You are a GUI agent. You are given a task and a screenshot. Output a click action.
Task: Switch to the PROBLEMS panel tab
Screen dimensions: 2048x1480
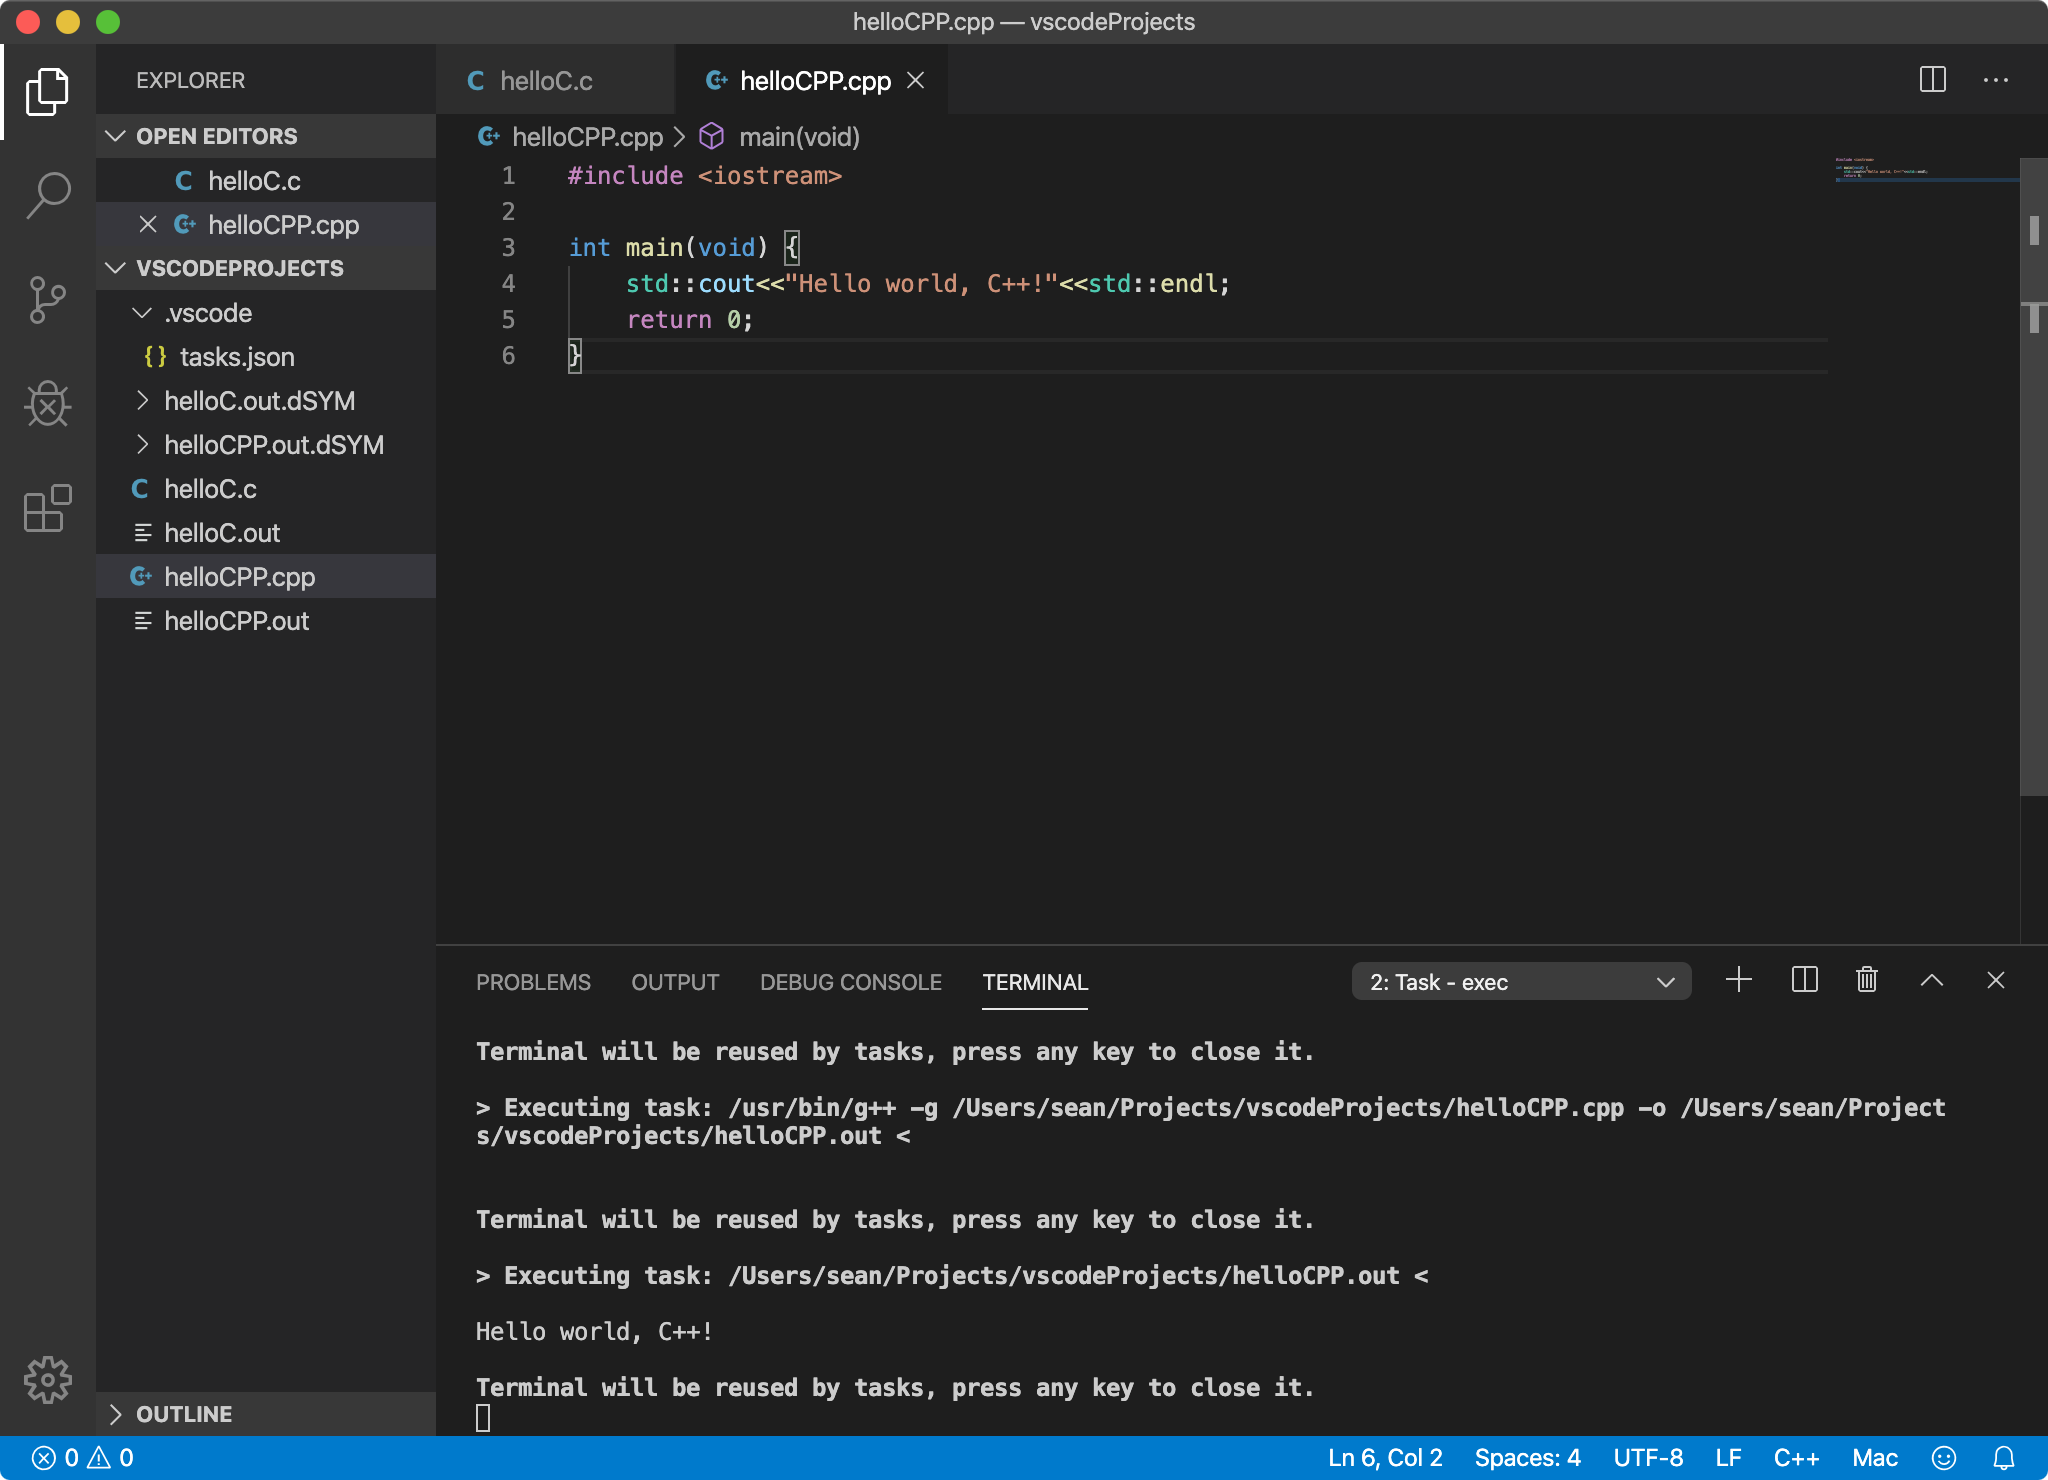tap(533, 982)
